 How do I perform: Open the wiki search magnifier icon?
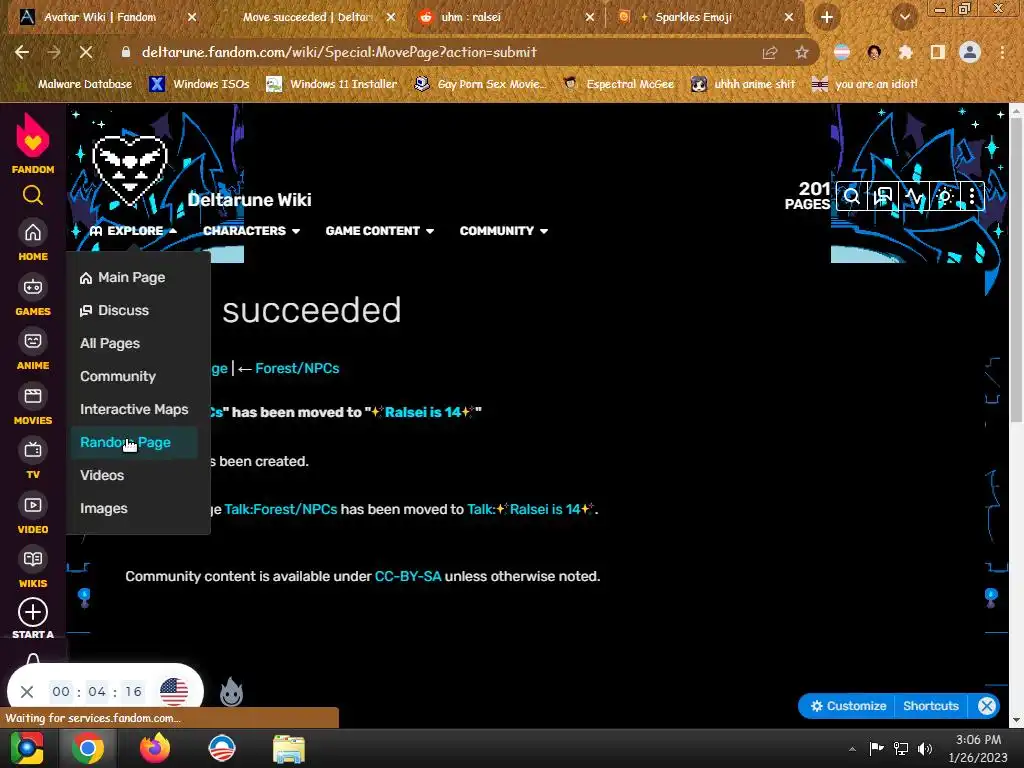click(852, 196)
